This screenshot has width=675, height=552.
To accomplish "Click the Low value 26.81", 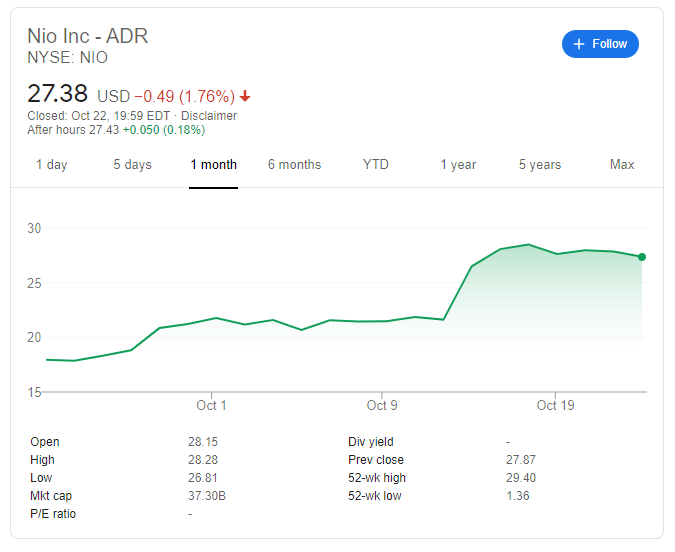I will [x=203, y=478].
